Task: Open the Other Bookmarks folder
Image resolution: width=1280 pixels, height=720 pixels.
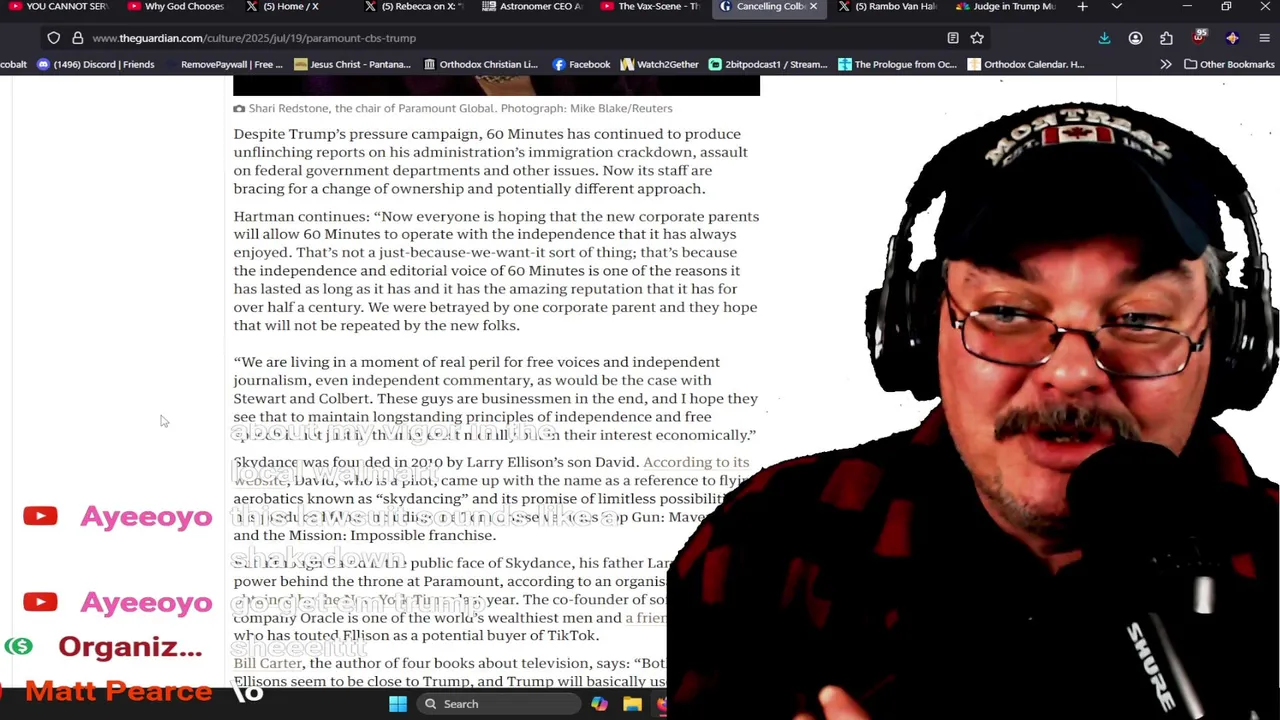Action: (1229, 64)
